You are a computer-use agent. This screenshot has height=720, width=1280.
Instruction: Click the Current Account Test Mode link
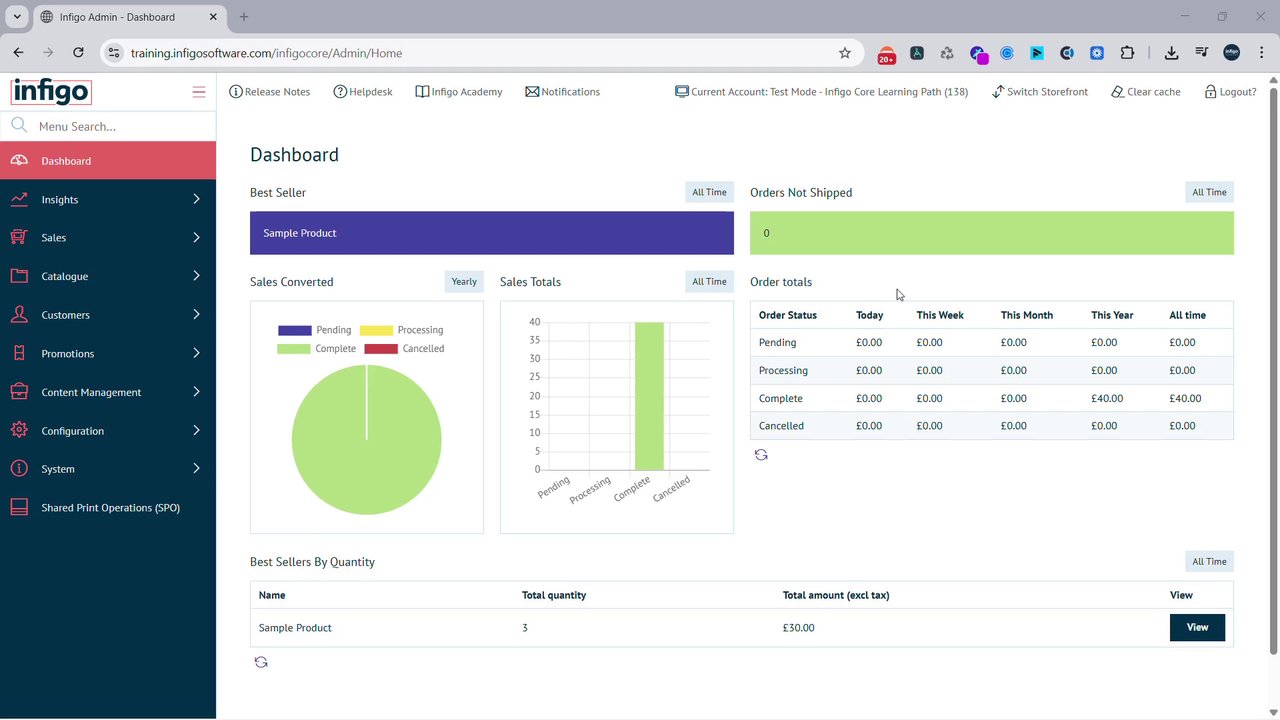tap(821, 92)
